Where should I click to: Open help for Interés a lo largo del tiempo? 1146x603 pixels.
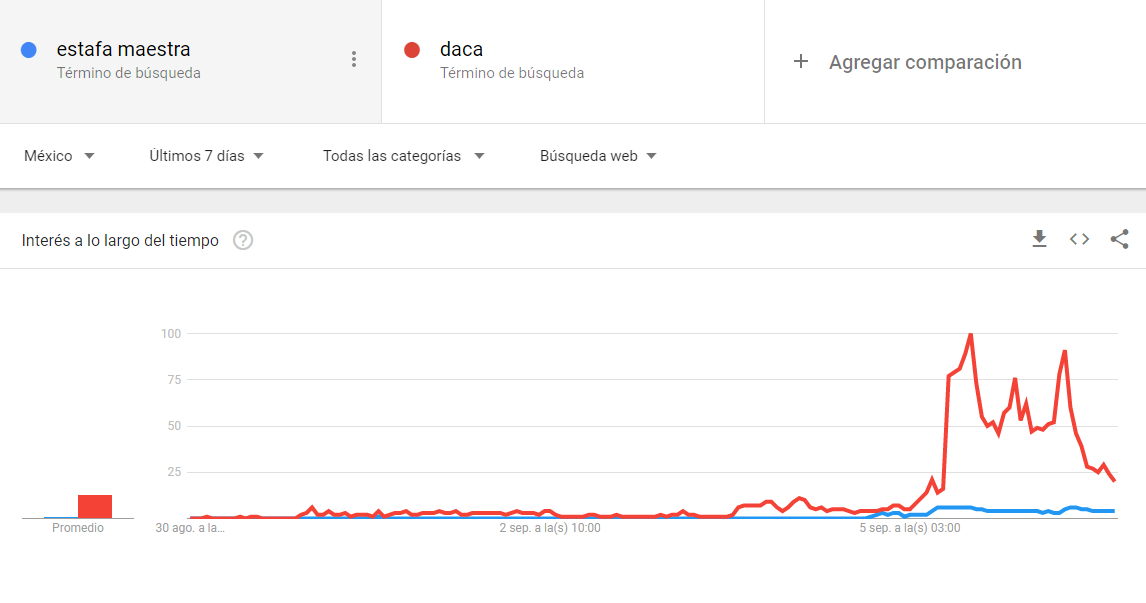pos(243,240)
